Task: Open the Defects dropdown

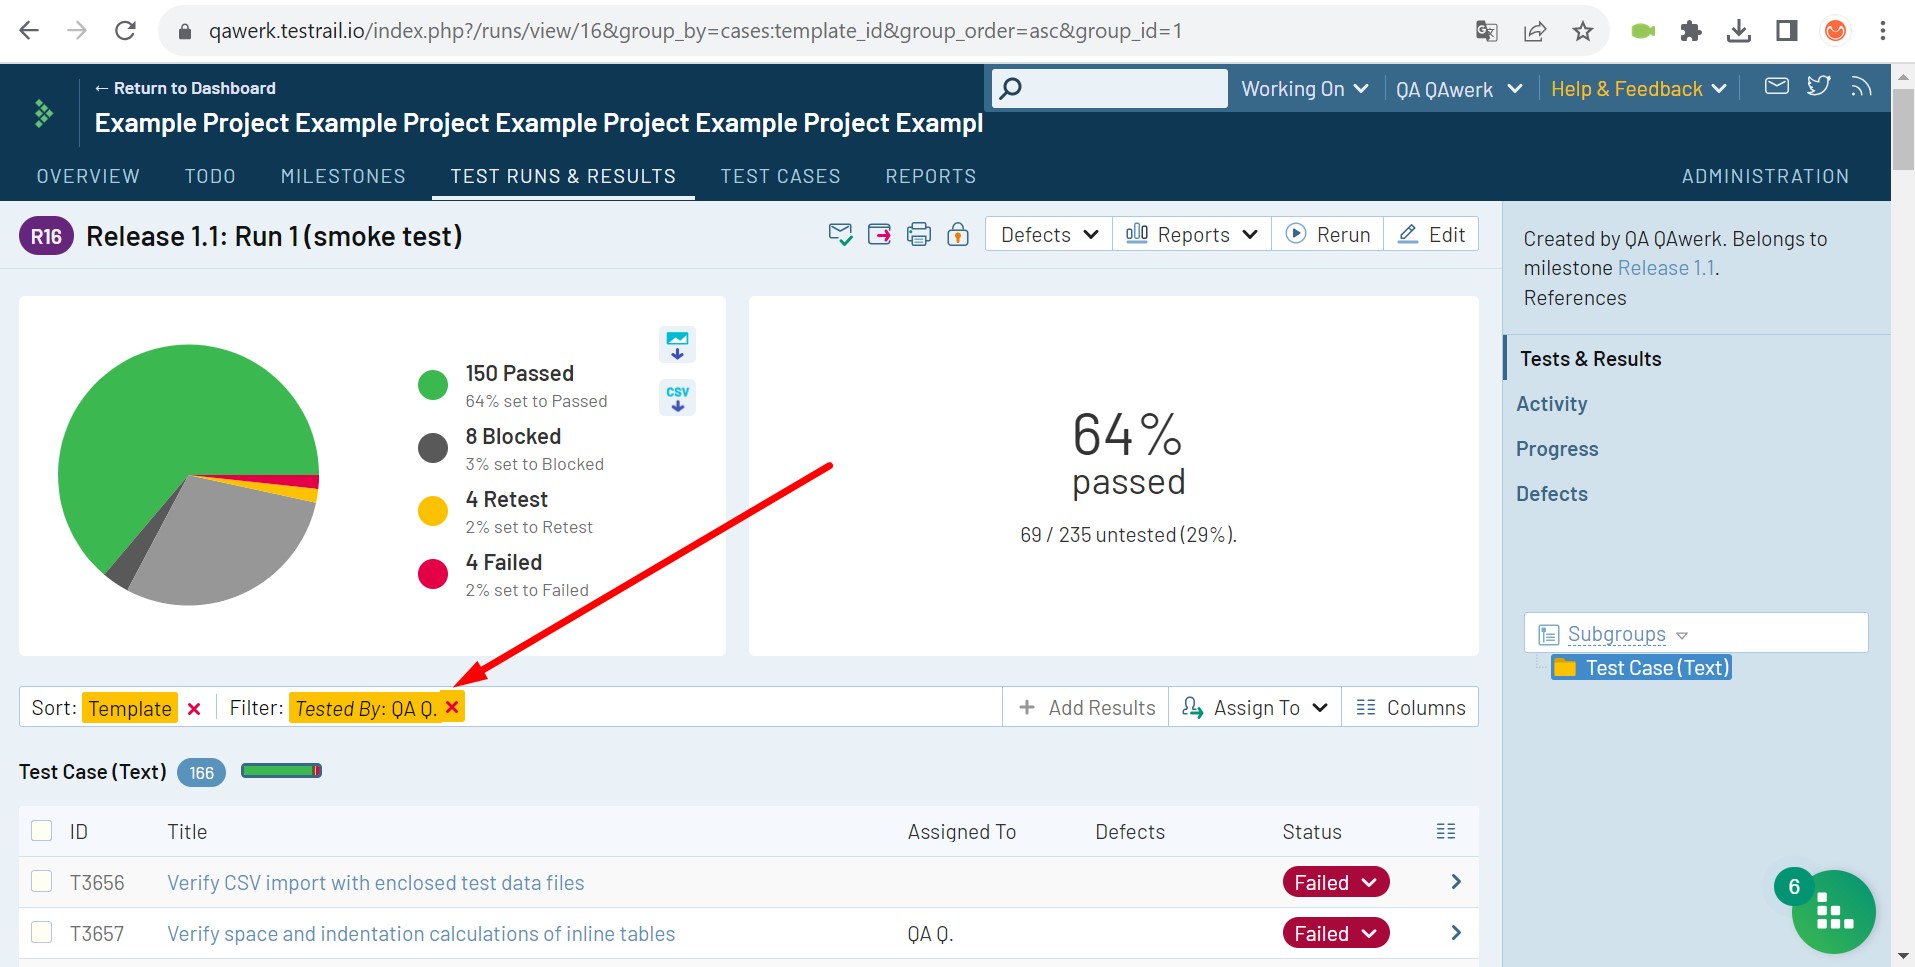Action: point(1049,235)
